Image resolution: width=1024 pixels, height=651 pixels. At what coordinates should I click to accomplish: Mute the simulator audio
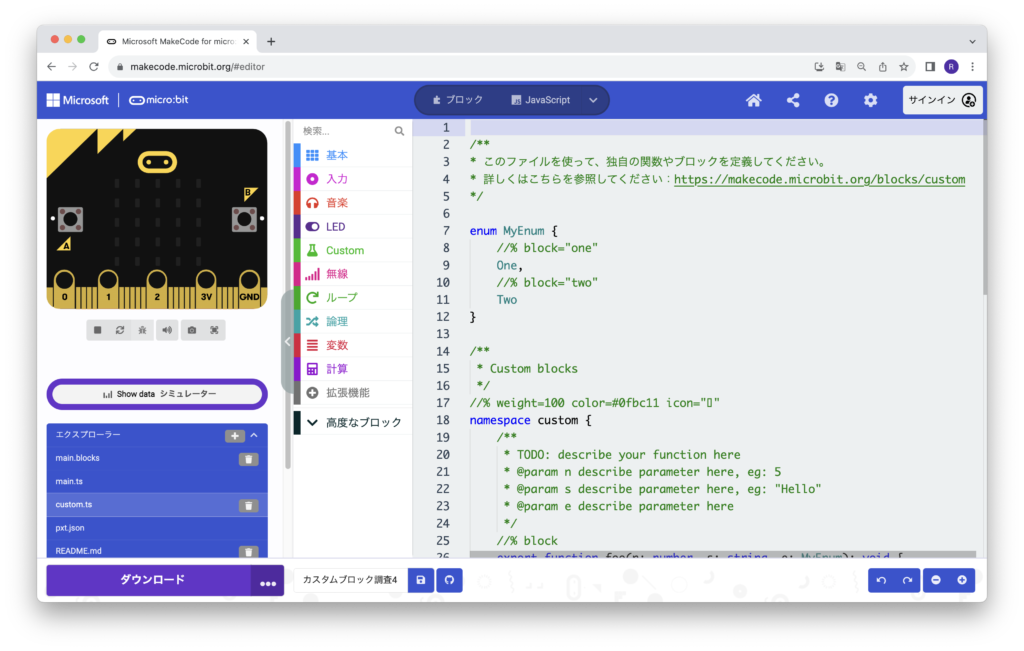(166, 330)
